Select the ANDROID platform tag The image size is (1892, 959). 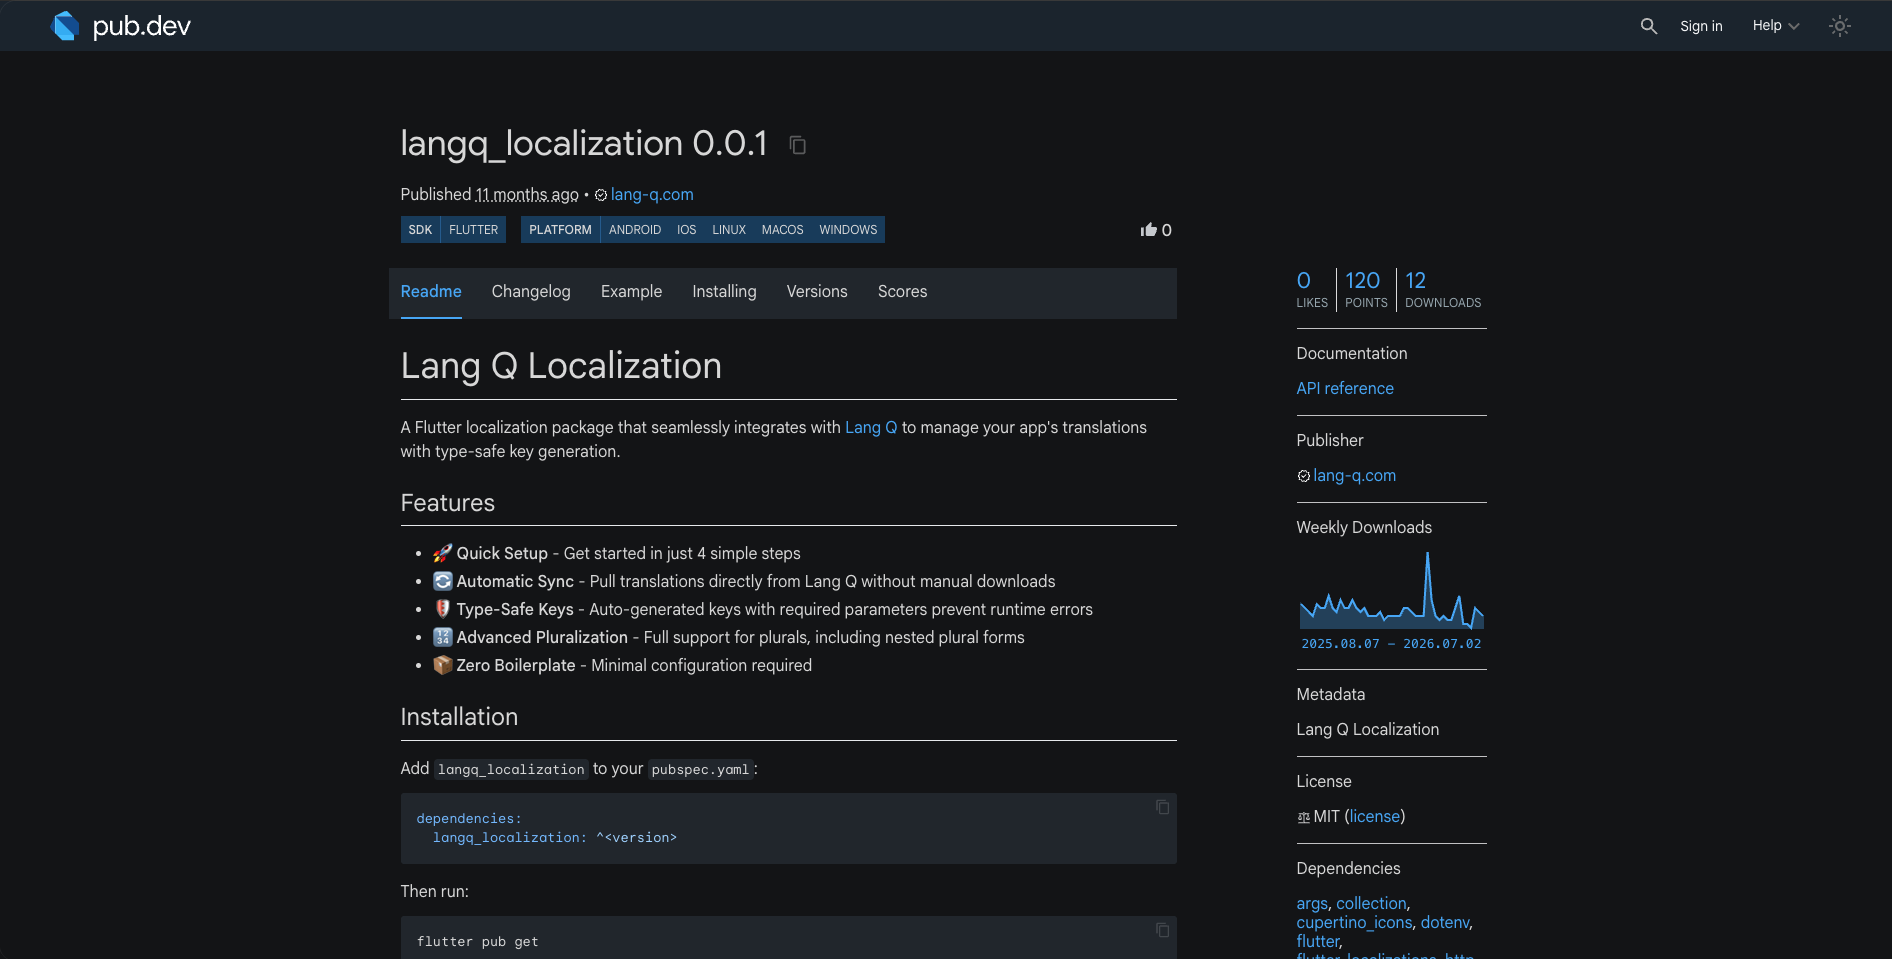[x=635, y=230]
